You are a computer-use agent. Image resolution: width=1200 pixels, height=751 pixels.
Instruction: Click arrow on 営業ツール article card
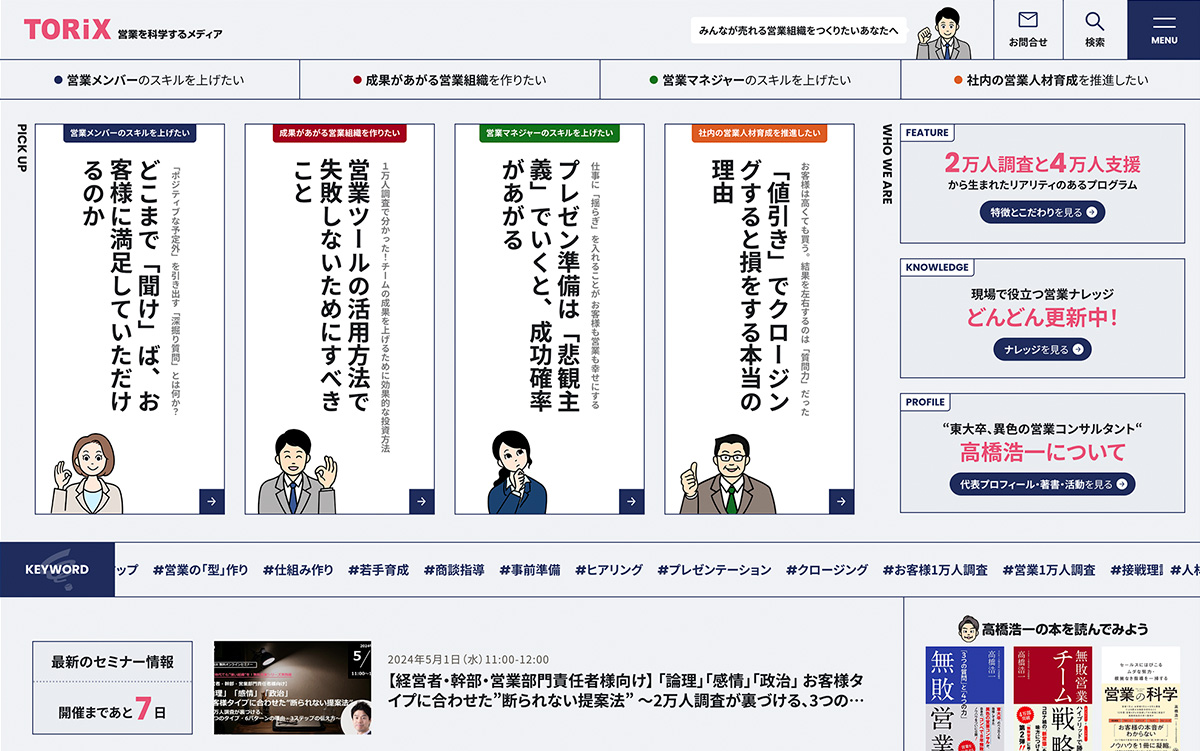[421, 501]
